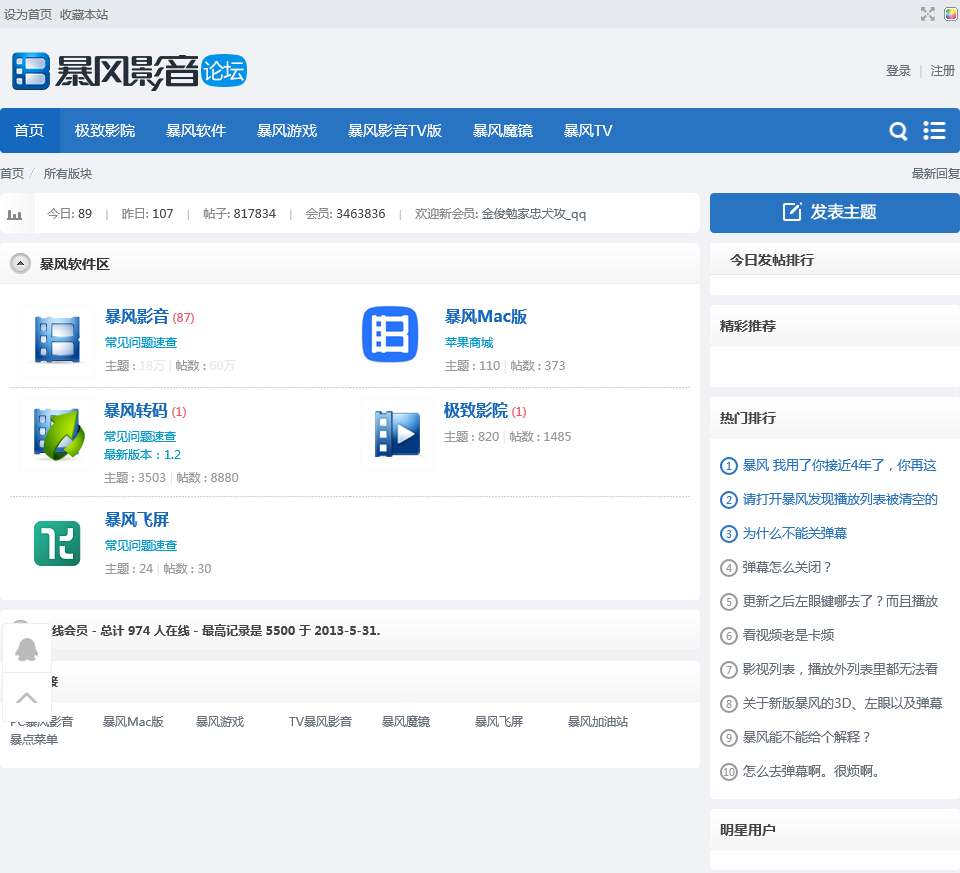Image resolution: width=960 pixels, height=873 pixels.
Task: Toggle widescreen layout icon at top right
Action: 927,14
